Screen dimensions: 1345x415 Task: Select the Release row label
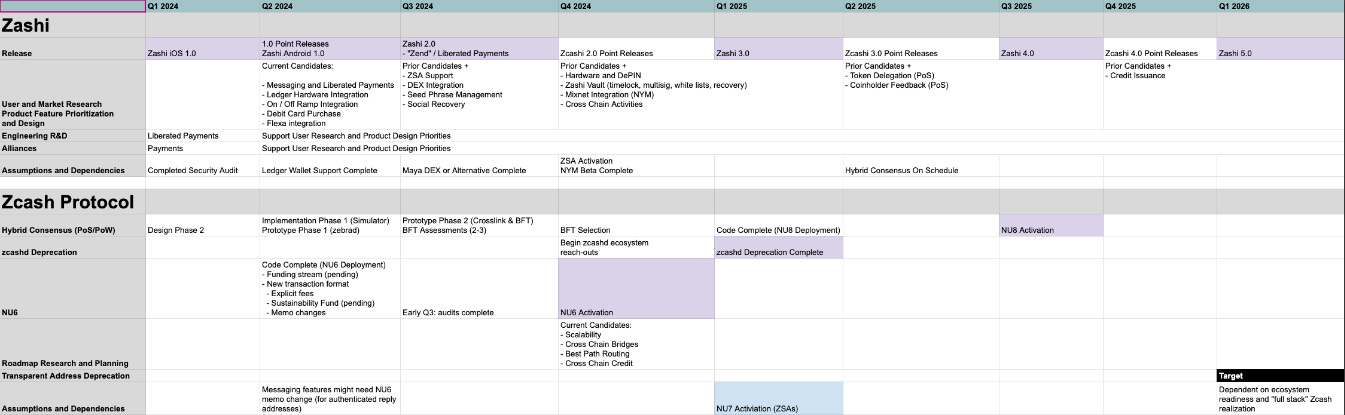click(x=73, y=48)
